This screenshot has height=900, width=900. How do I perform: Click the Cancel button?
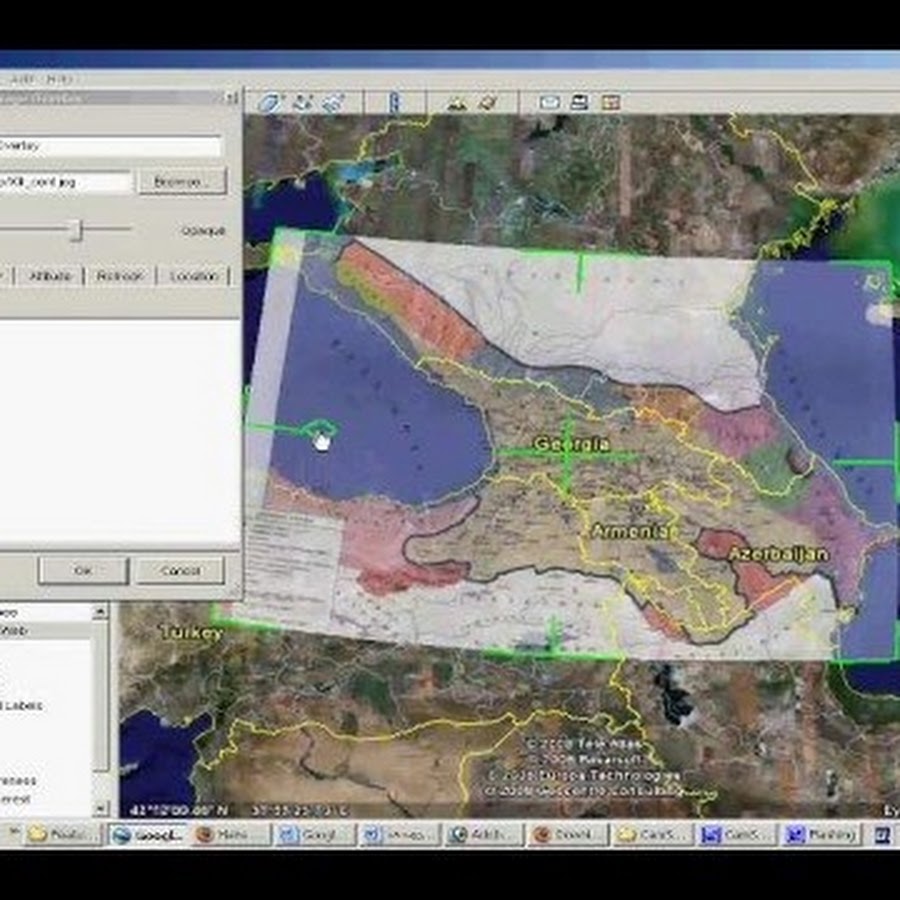point(180,570)
